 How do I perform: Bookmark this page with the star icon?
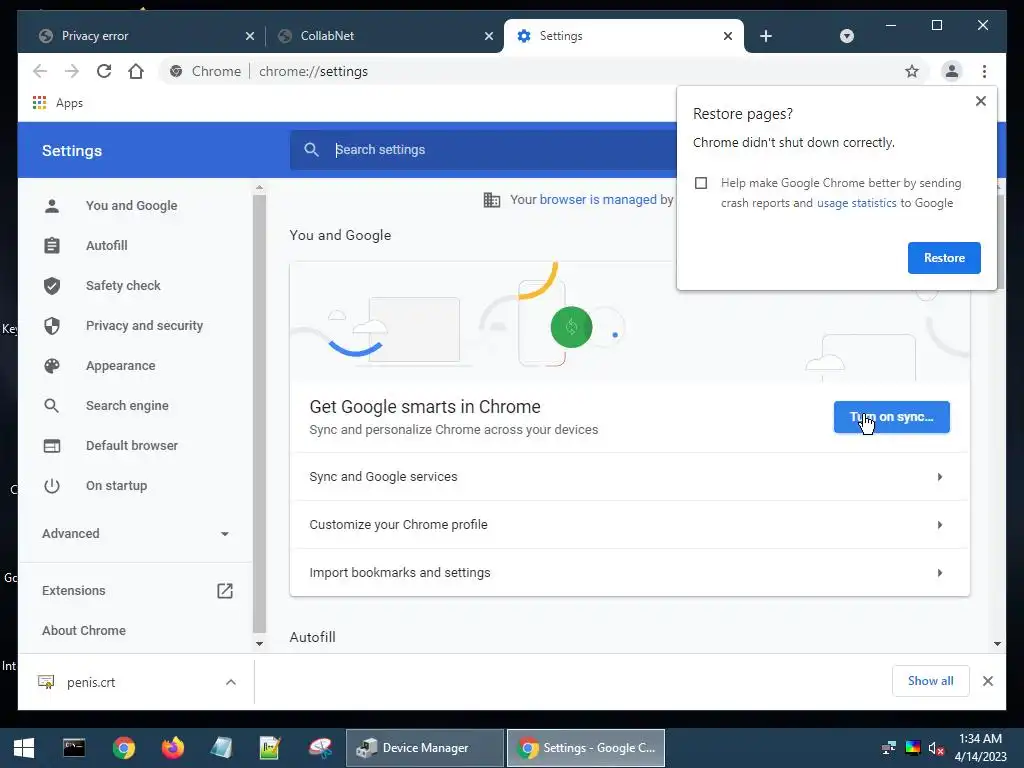coord(912,71)
